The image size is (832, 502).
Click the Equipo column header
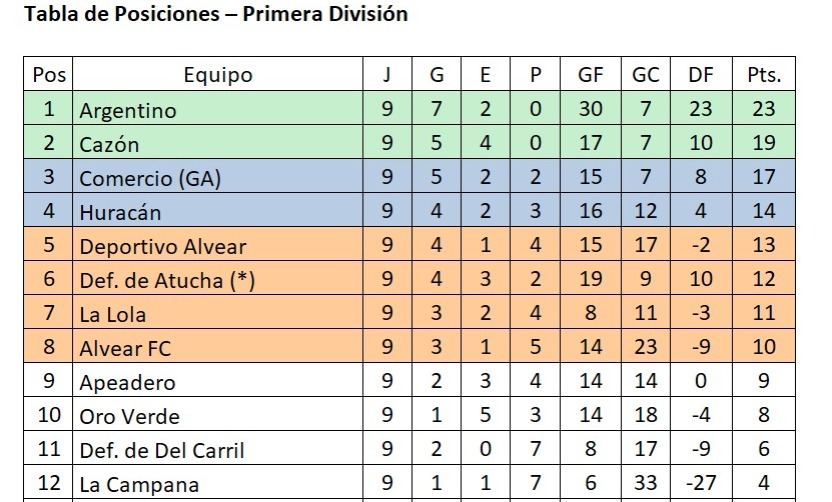pyautogui.click(x=218, y=74)
